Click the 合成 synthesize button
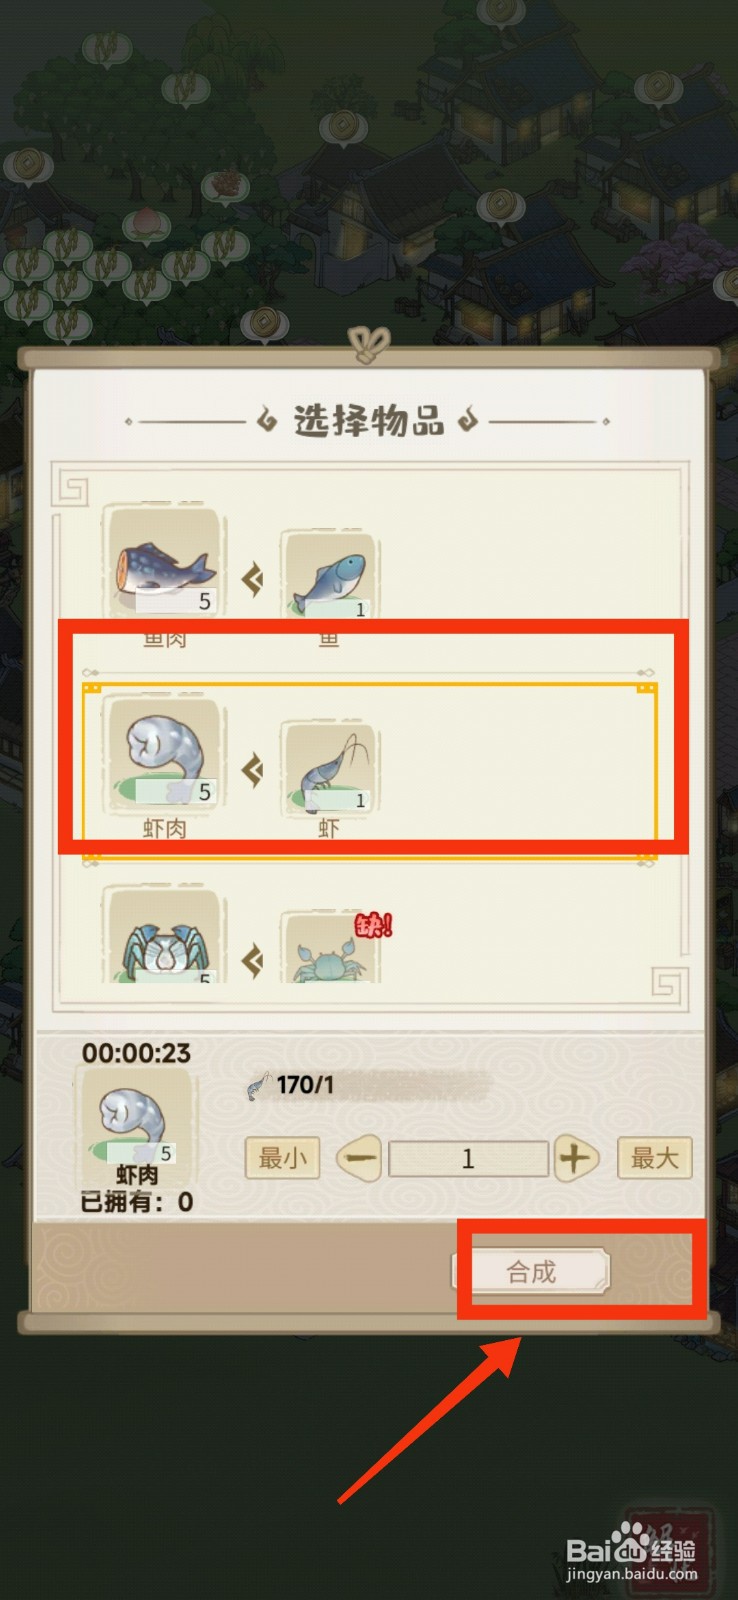Screen dimensions: 738x1600 [531, 1272]
